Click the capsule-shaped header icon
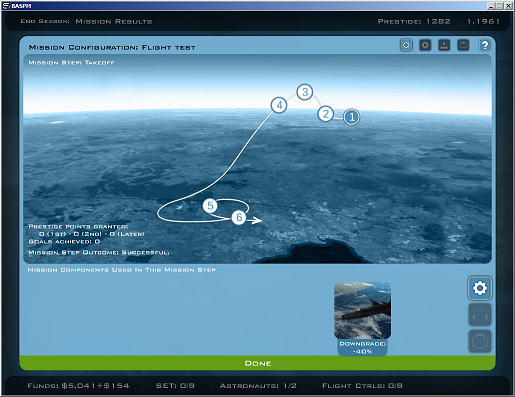This screenshot has height=397, width=515. click(463, 45)
